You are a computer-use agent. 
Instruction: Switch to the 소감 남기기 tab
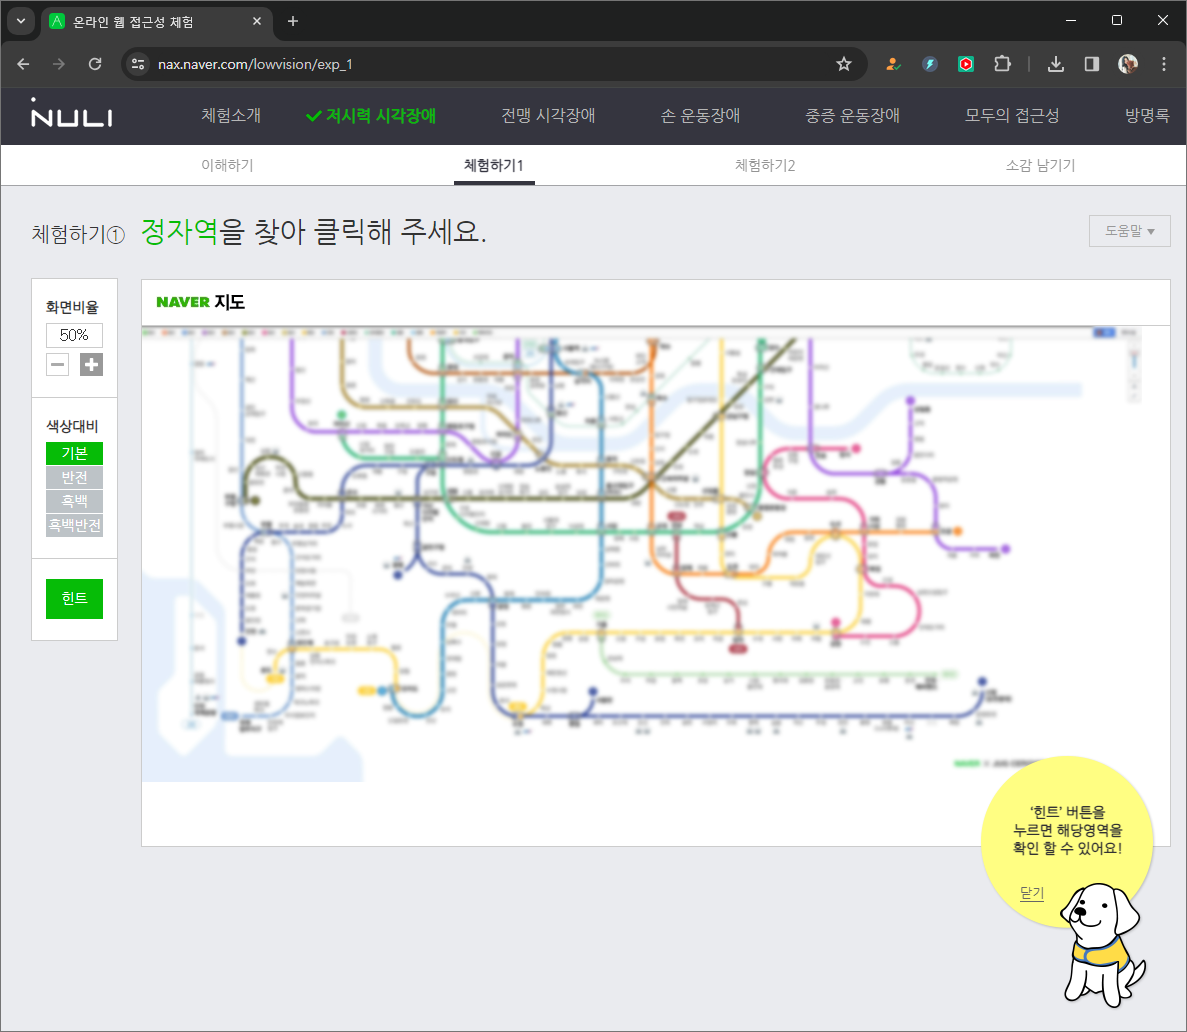pos(1040,165)
